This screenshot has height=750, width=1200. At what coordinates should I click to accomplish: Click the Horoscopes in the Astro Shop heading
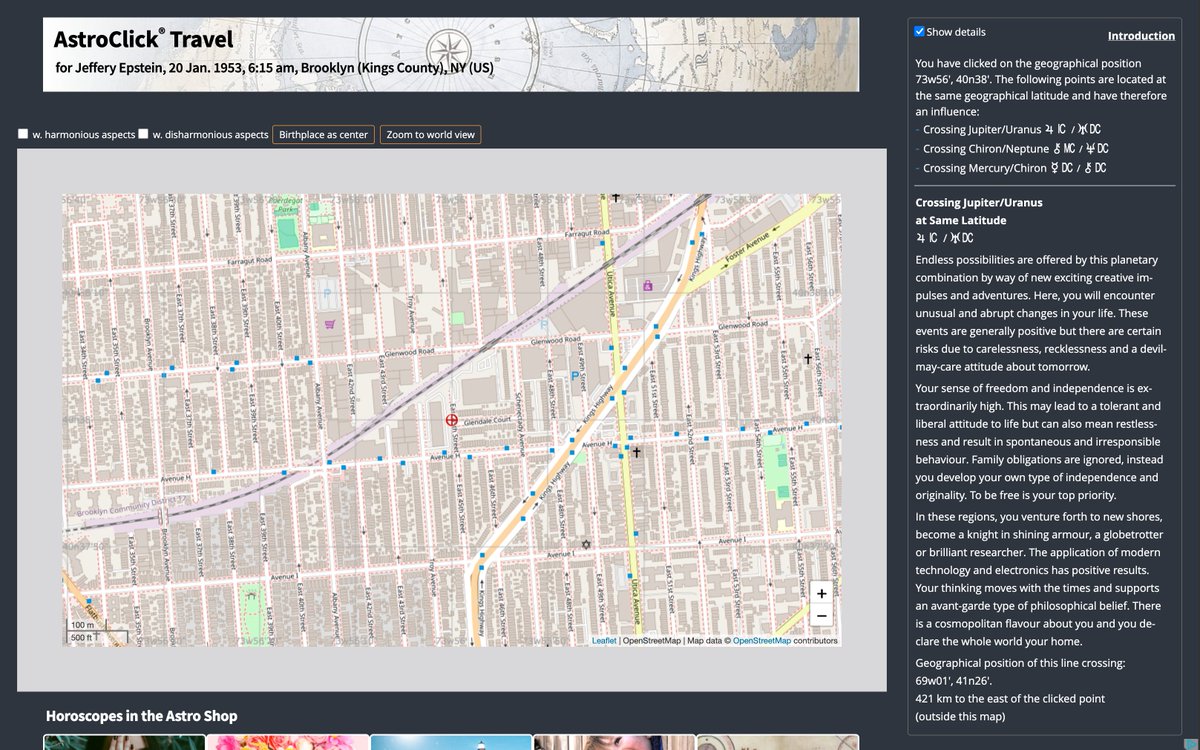[142, 716]
